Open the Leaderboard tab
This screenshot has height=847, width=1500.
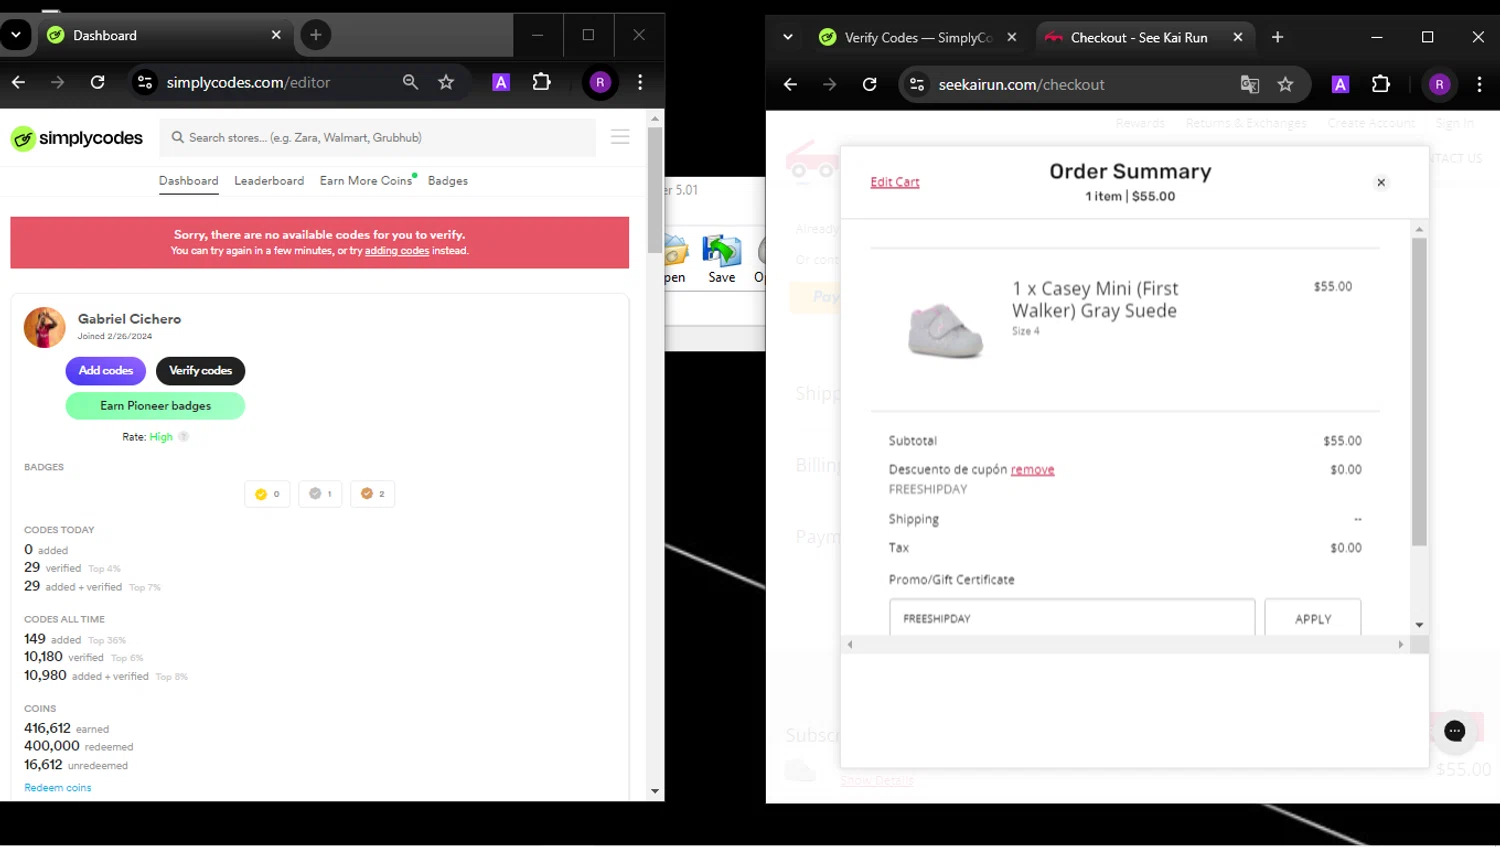tap(269, 181)
